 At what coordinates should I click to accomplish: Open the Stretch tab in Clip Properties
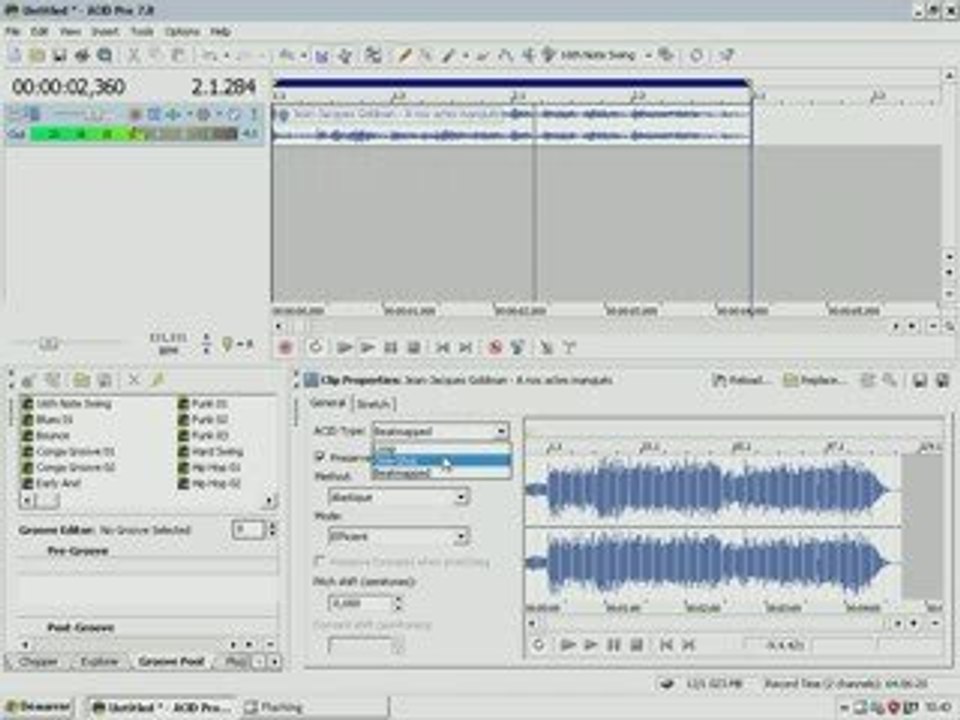click(373, 403)
